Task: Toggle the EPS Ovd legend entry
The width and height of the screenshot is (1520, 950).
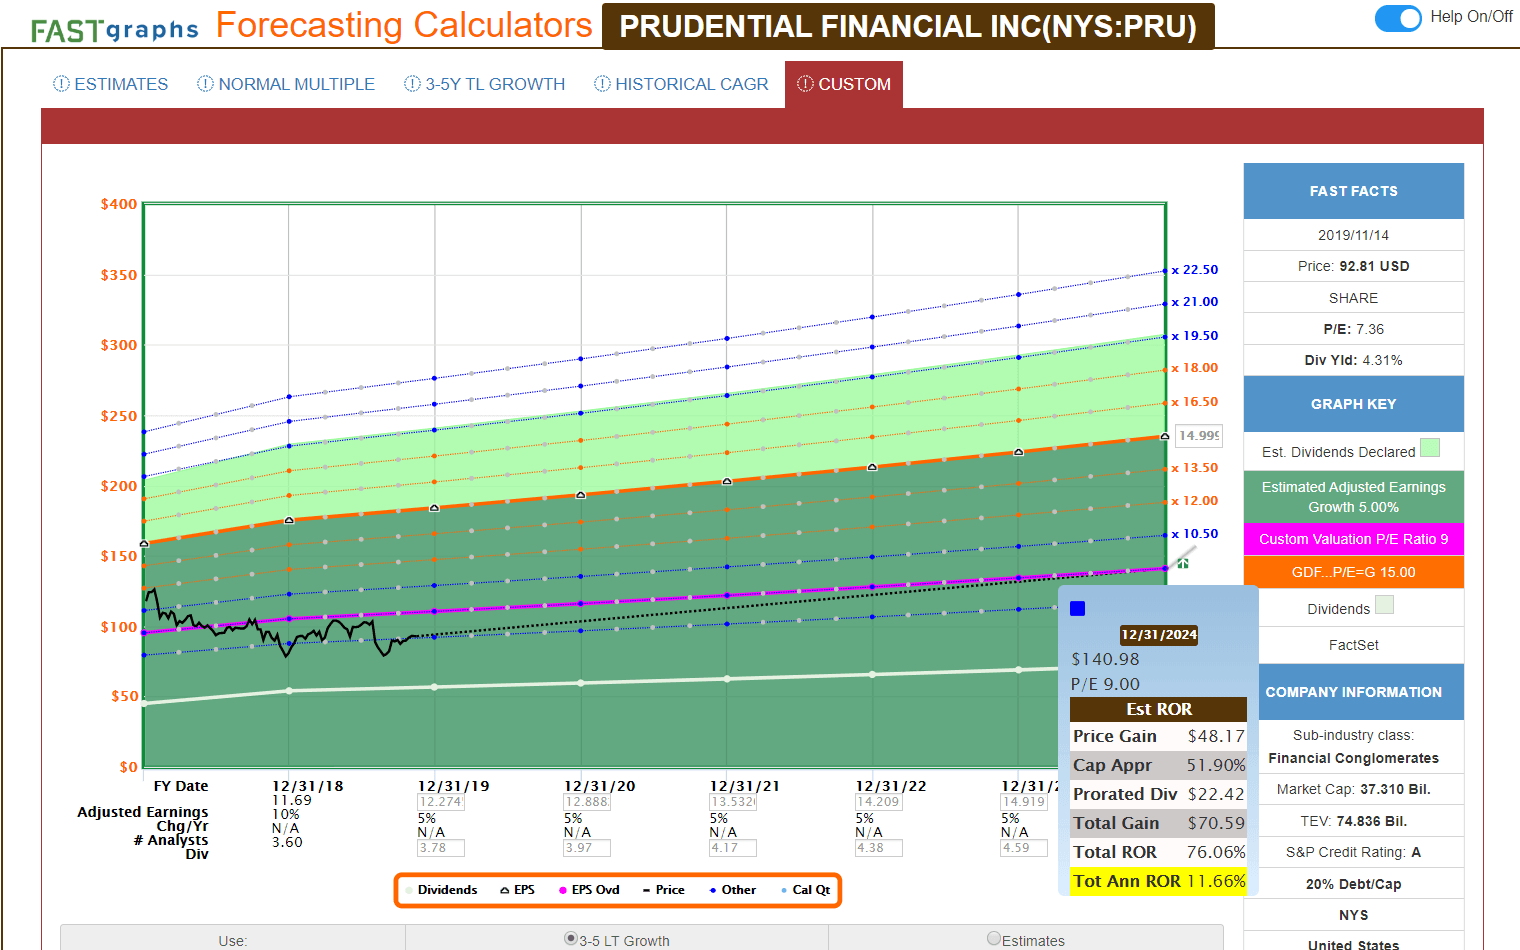Action: pos(589,890)
